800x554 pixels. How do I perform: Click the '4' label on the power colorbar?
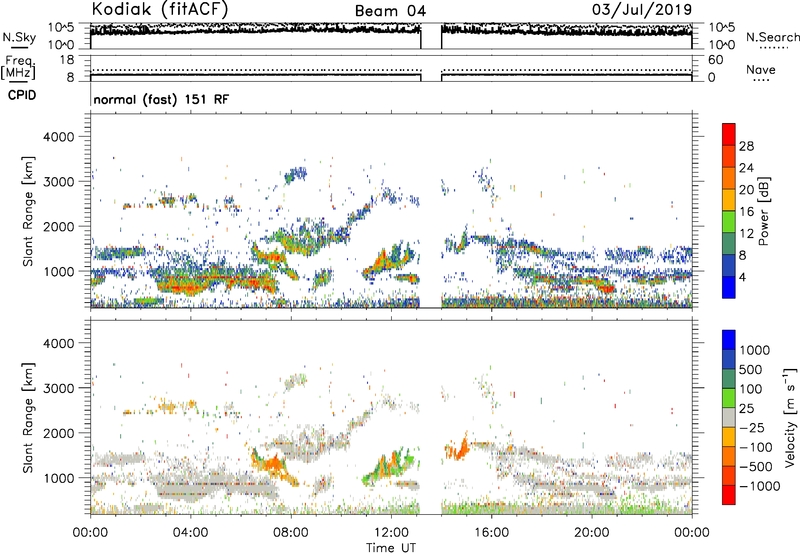742,278
